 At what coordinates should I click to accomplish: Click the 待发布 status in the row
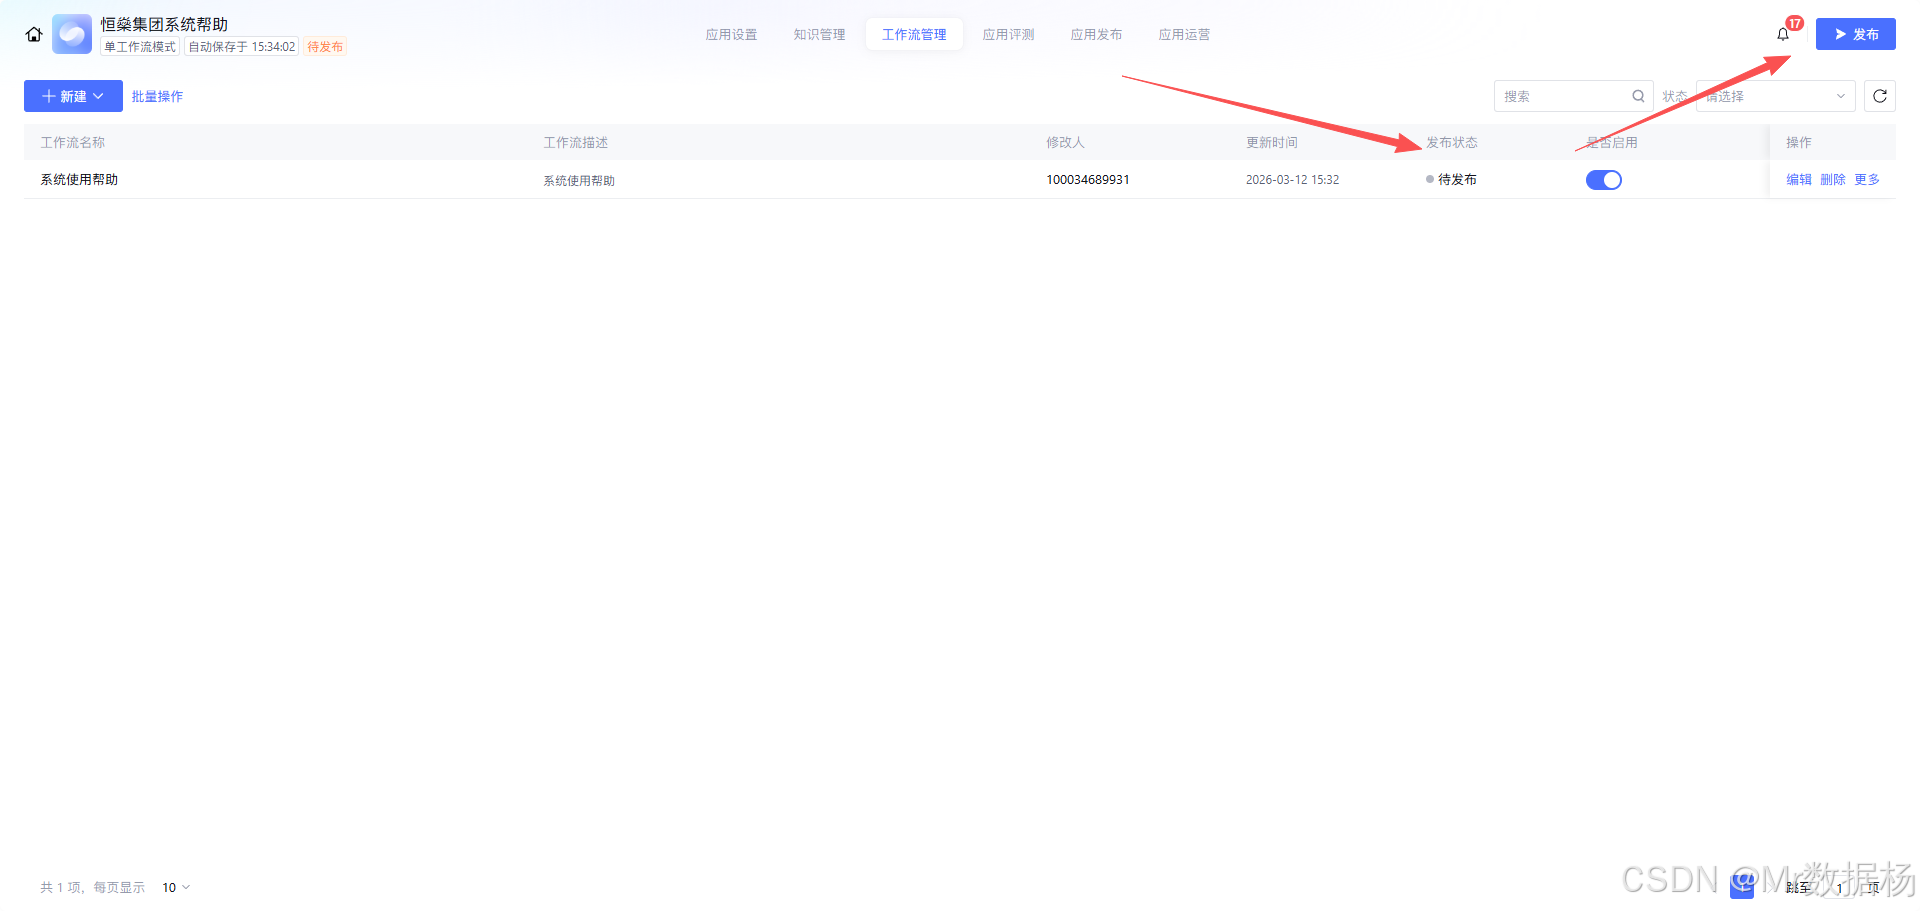pyautogui.click(x=1451, y=179)
